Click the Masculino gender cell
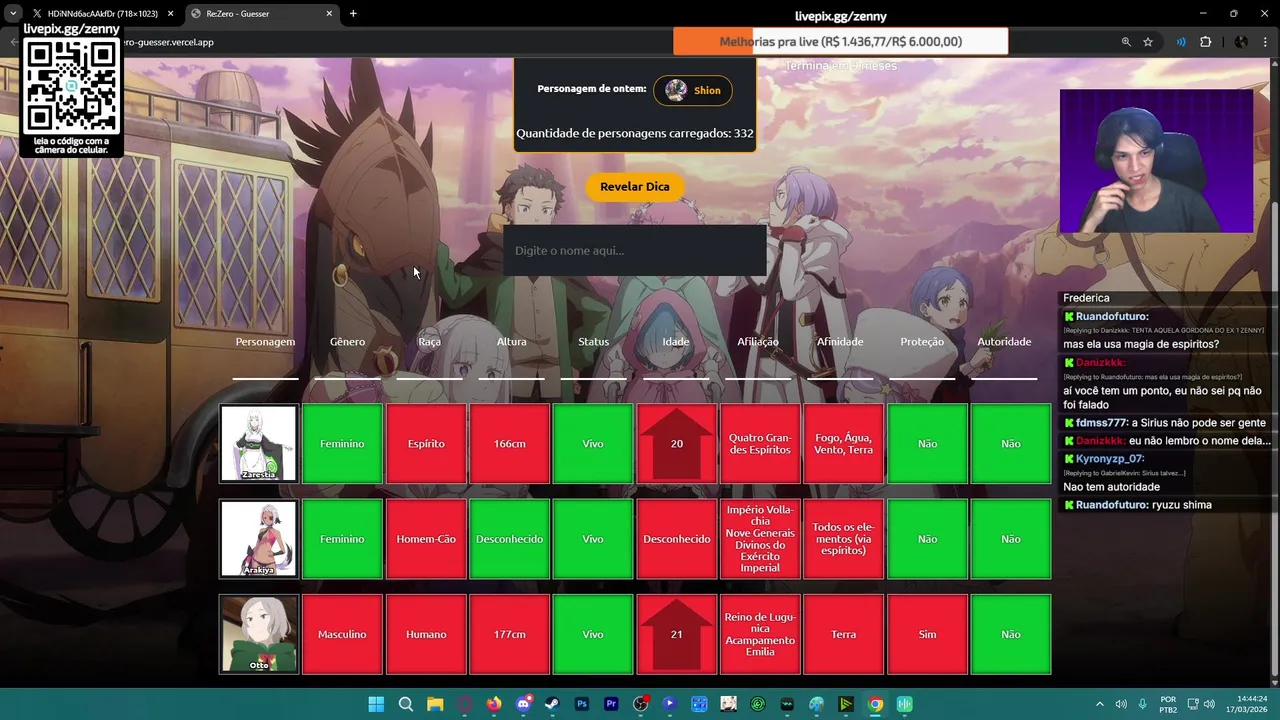Screen dimensions: 1280x720 (342, 634)
